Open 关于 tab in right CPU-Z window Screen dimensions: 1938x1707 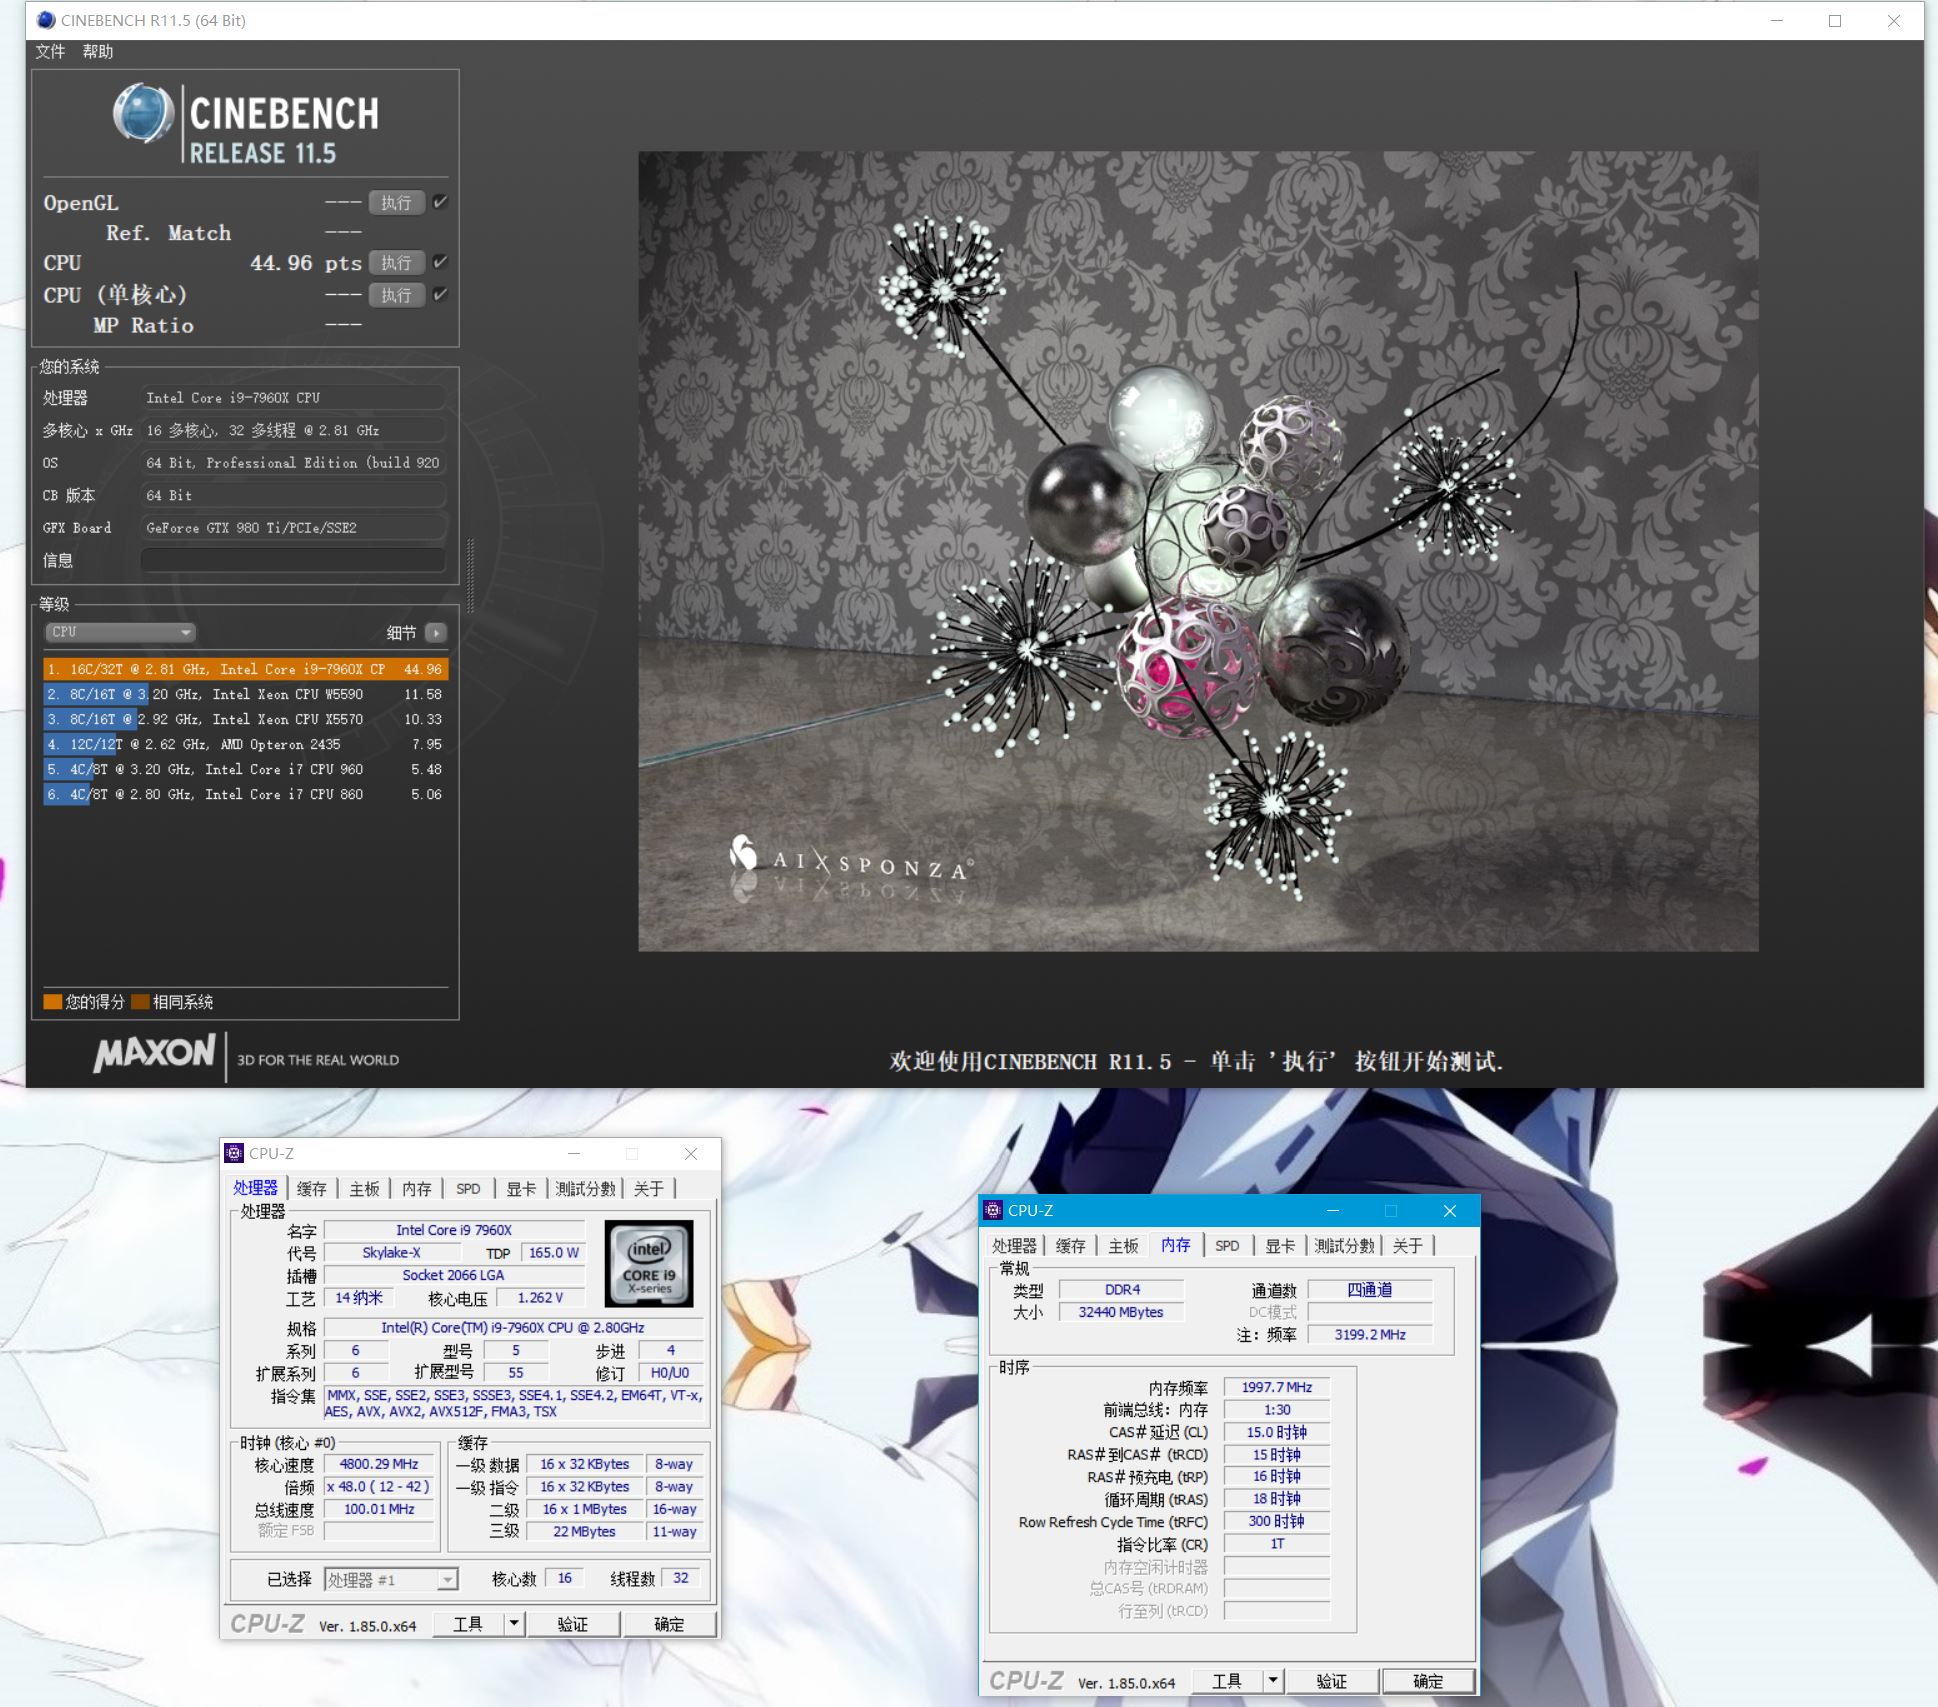pos(1408,1245)
